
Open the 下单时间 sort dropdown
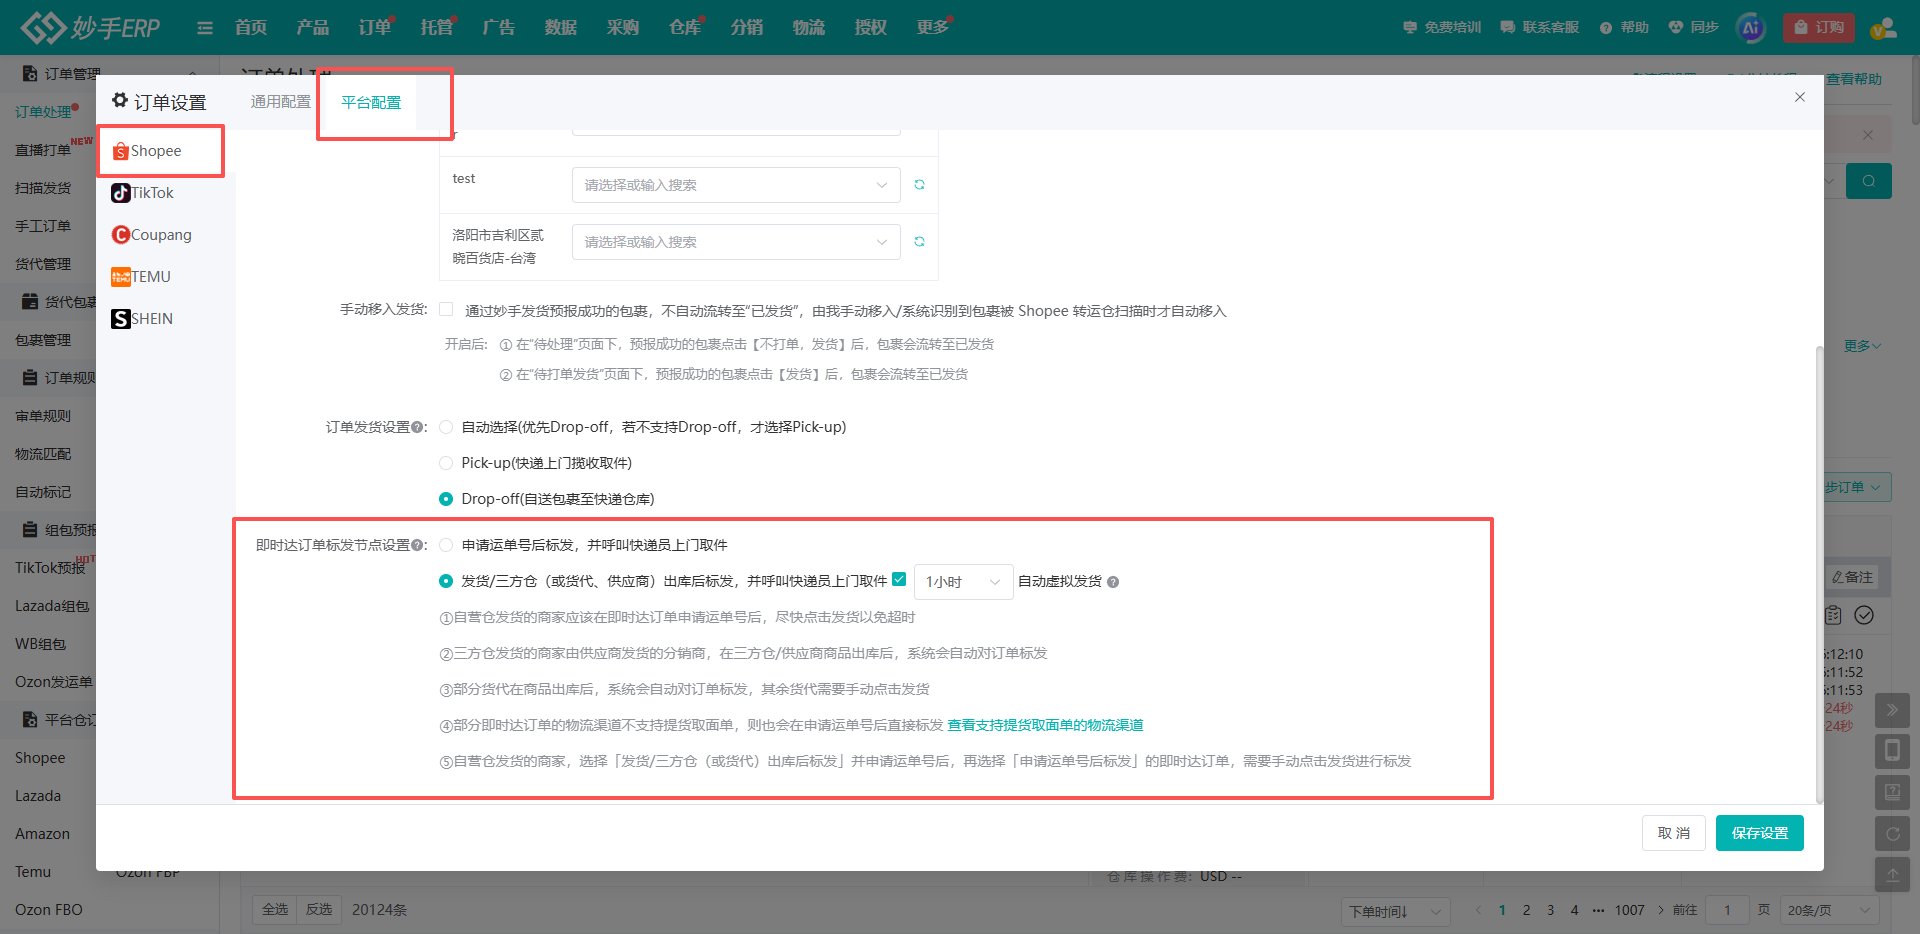point(1396,911)
